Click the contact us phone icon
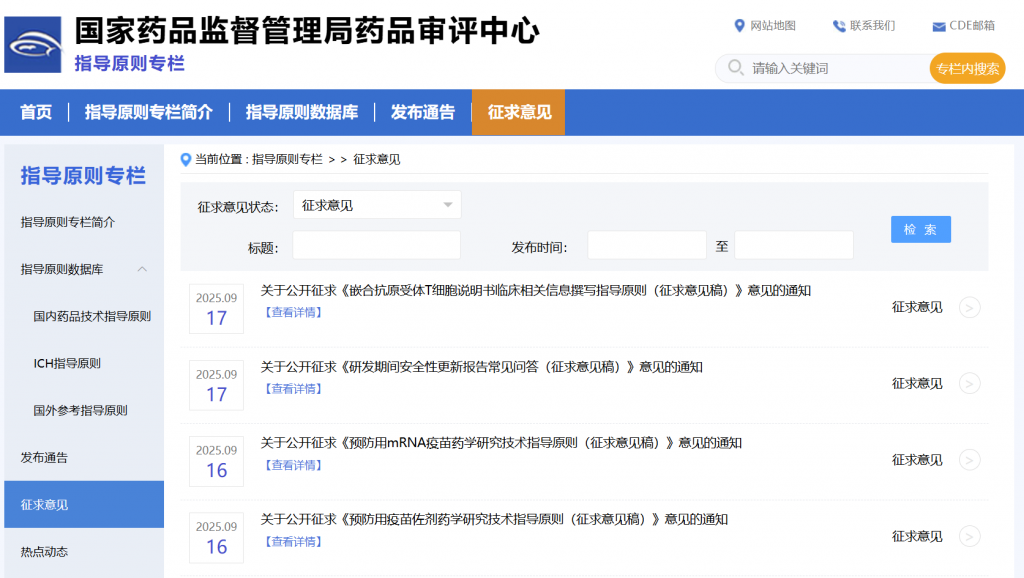 coord(839,25)
